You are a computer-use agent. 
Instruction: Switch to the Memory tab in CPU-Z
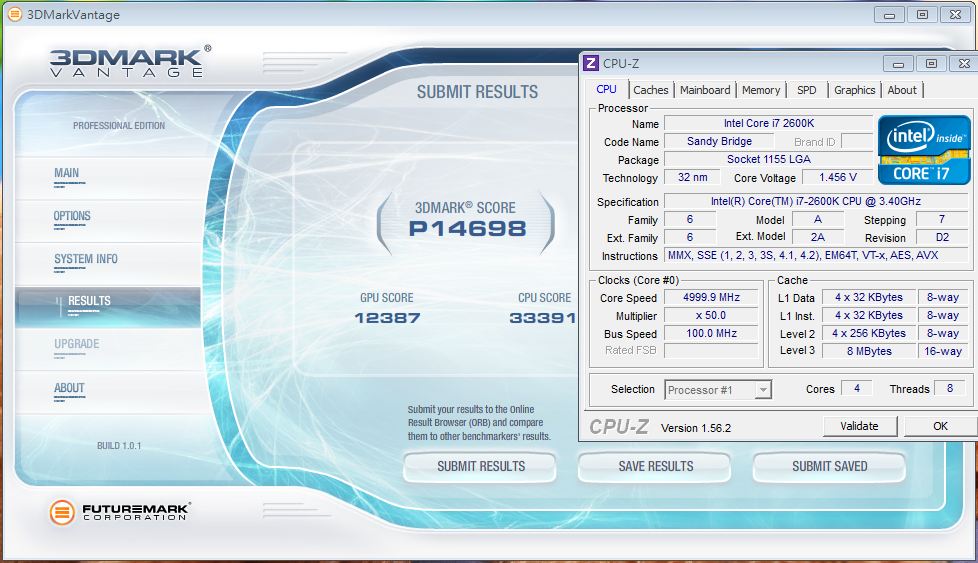pos(761,90)
